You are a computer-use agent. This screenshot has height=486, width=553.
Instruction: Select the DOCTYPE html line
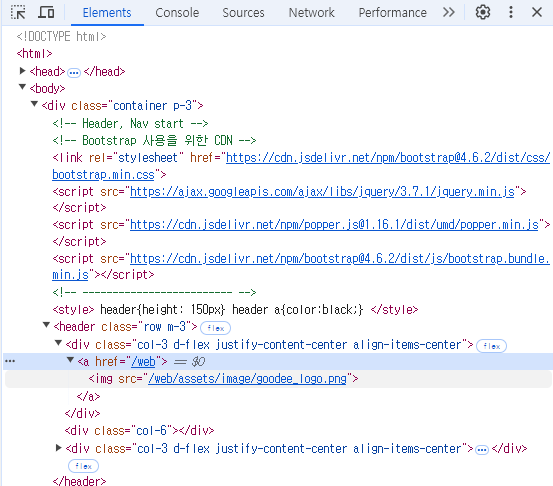point(61,36)
